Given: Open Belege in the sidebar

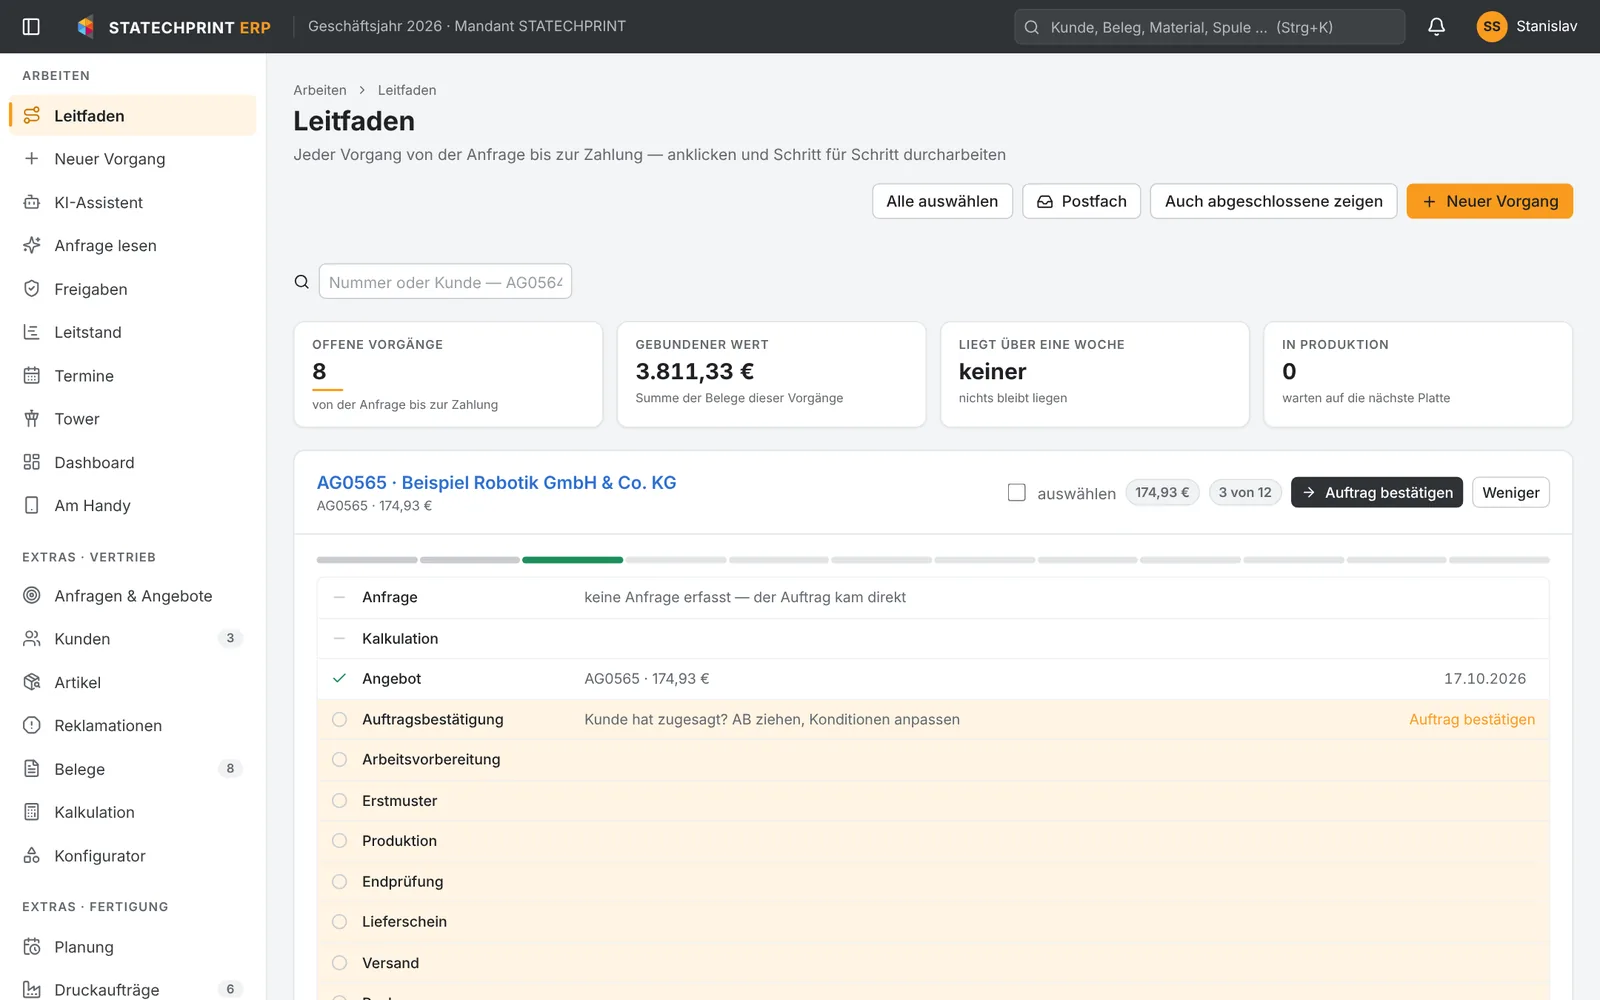Looking at the screenshot, I should (132, 769).
